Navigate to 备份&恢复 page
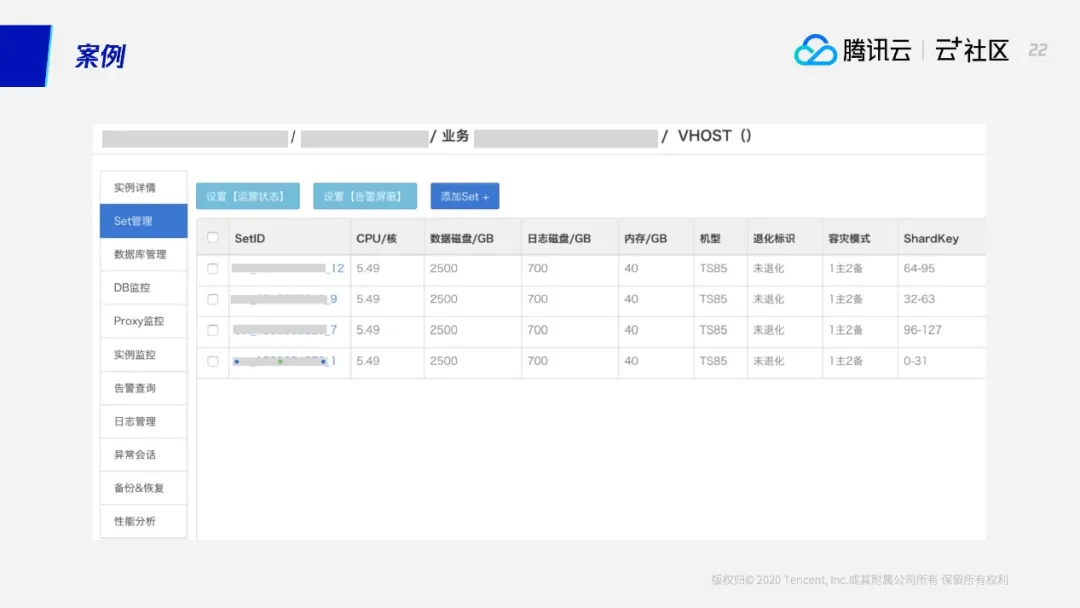The height and width of the screenshot is (608, 1080). [x=143, y=488]
